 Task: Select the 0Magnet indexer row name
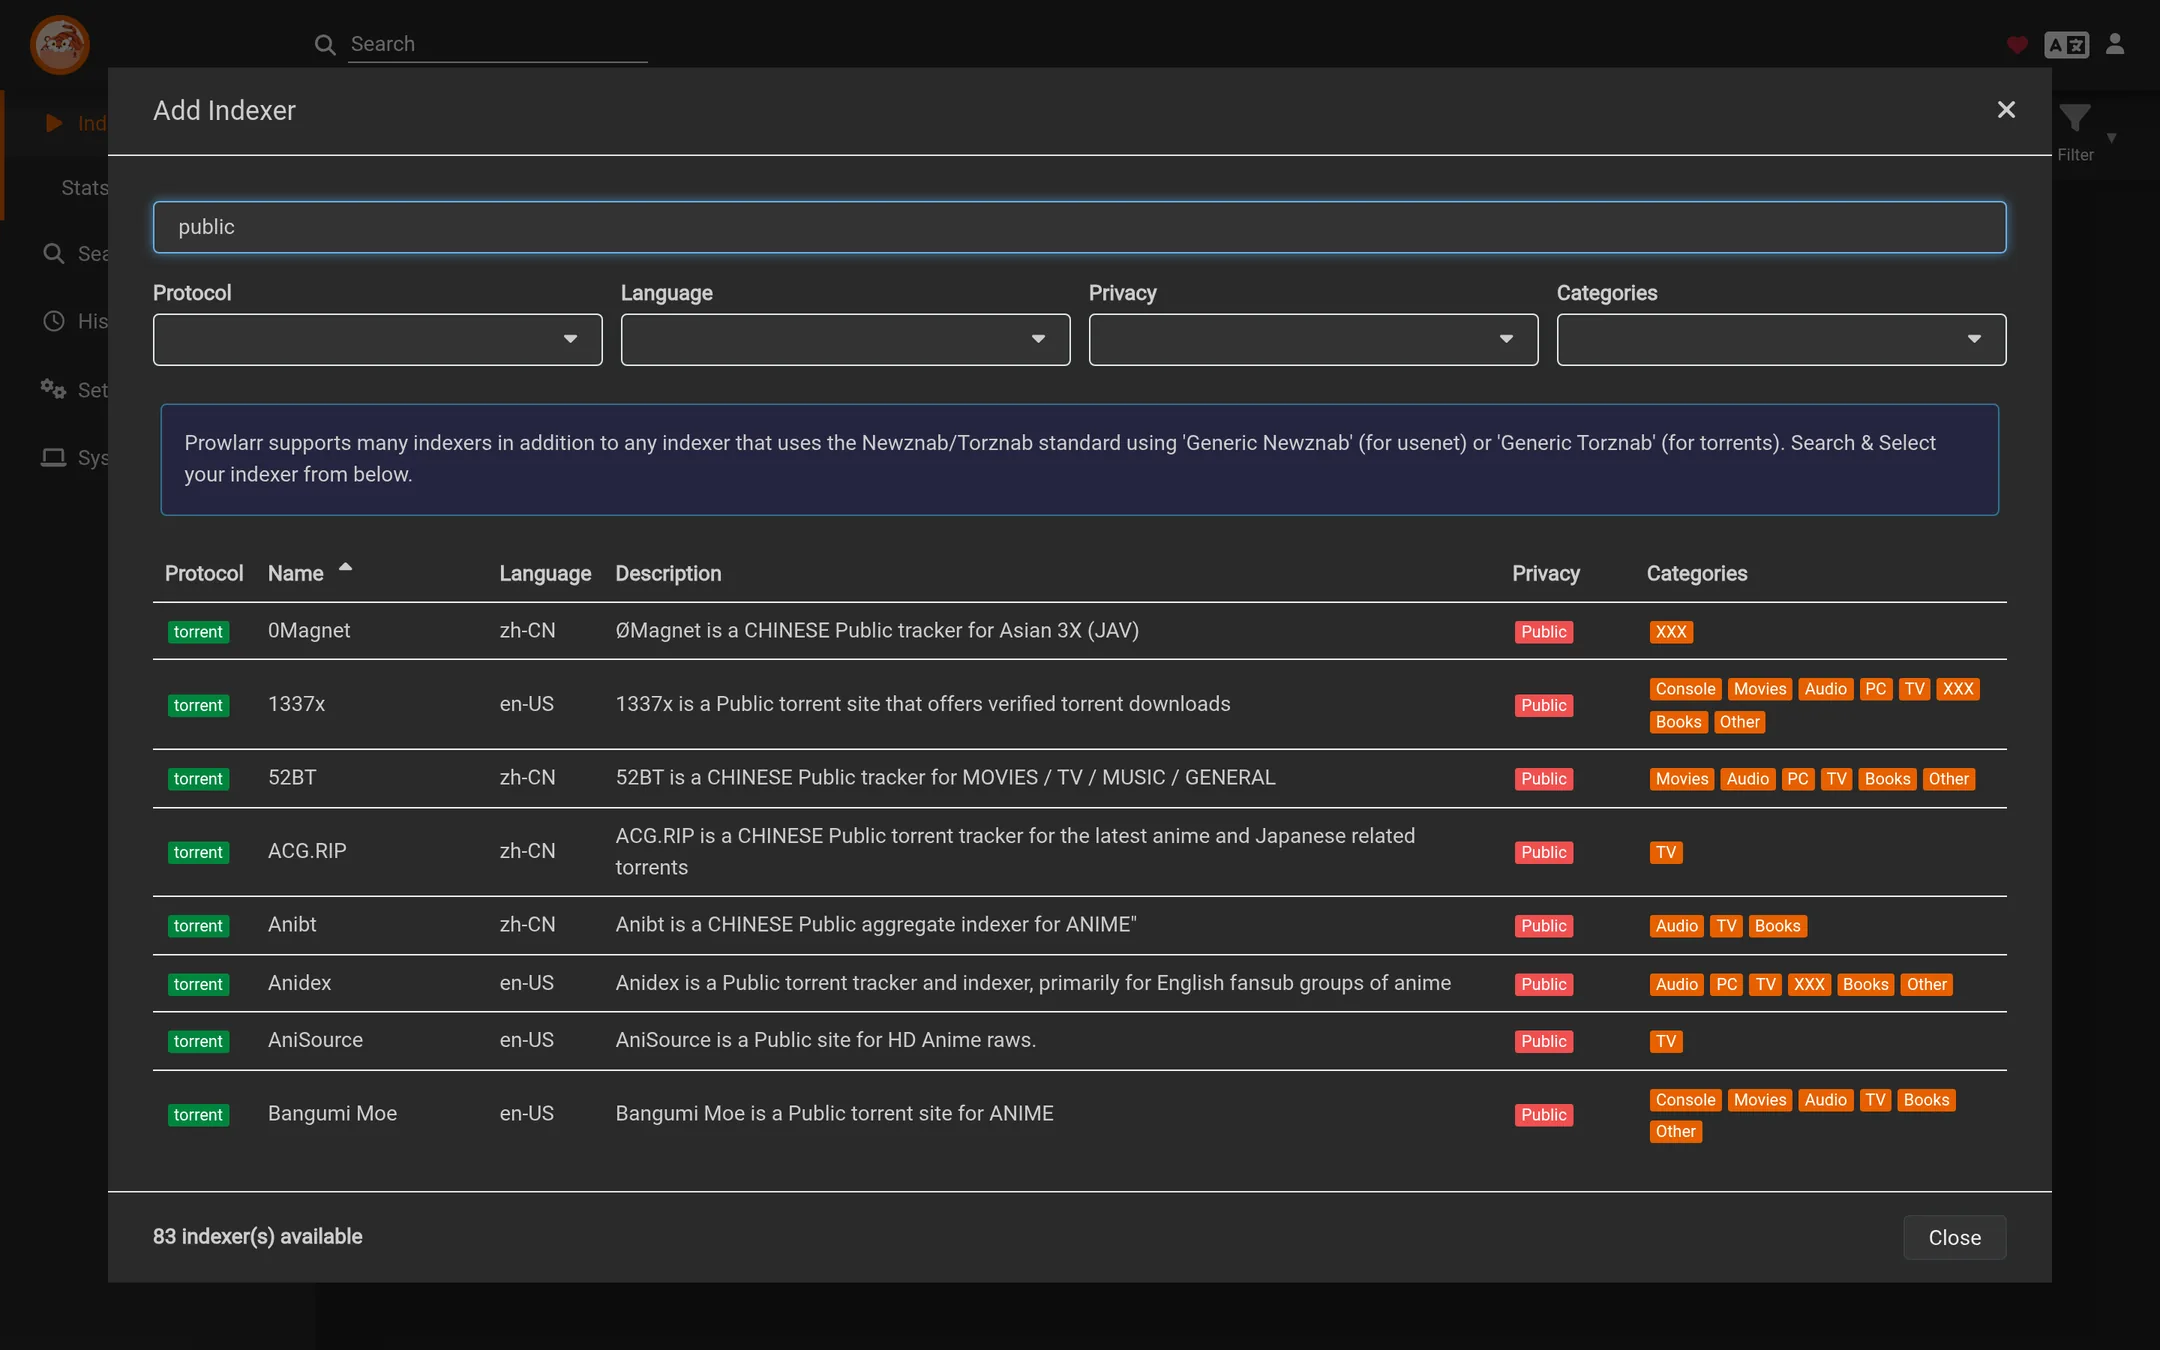point(309,631)
